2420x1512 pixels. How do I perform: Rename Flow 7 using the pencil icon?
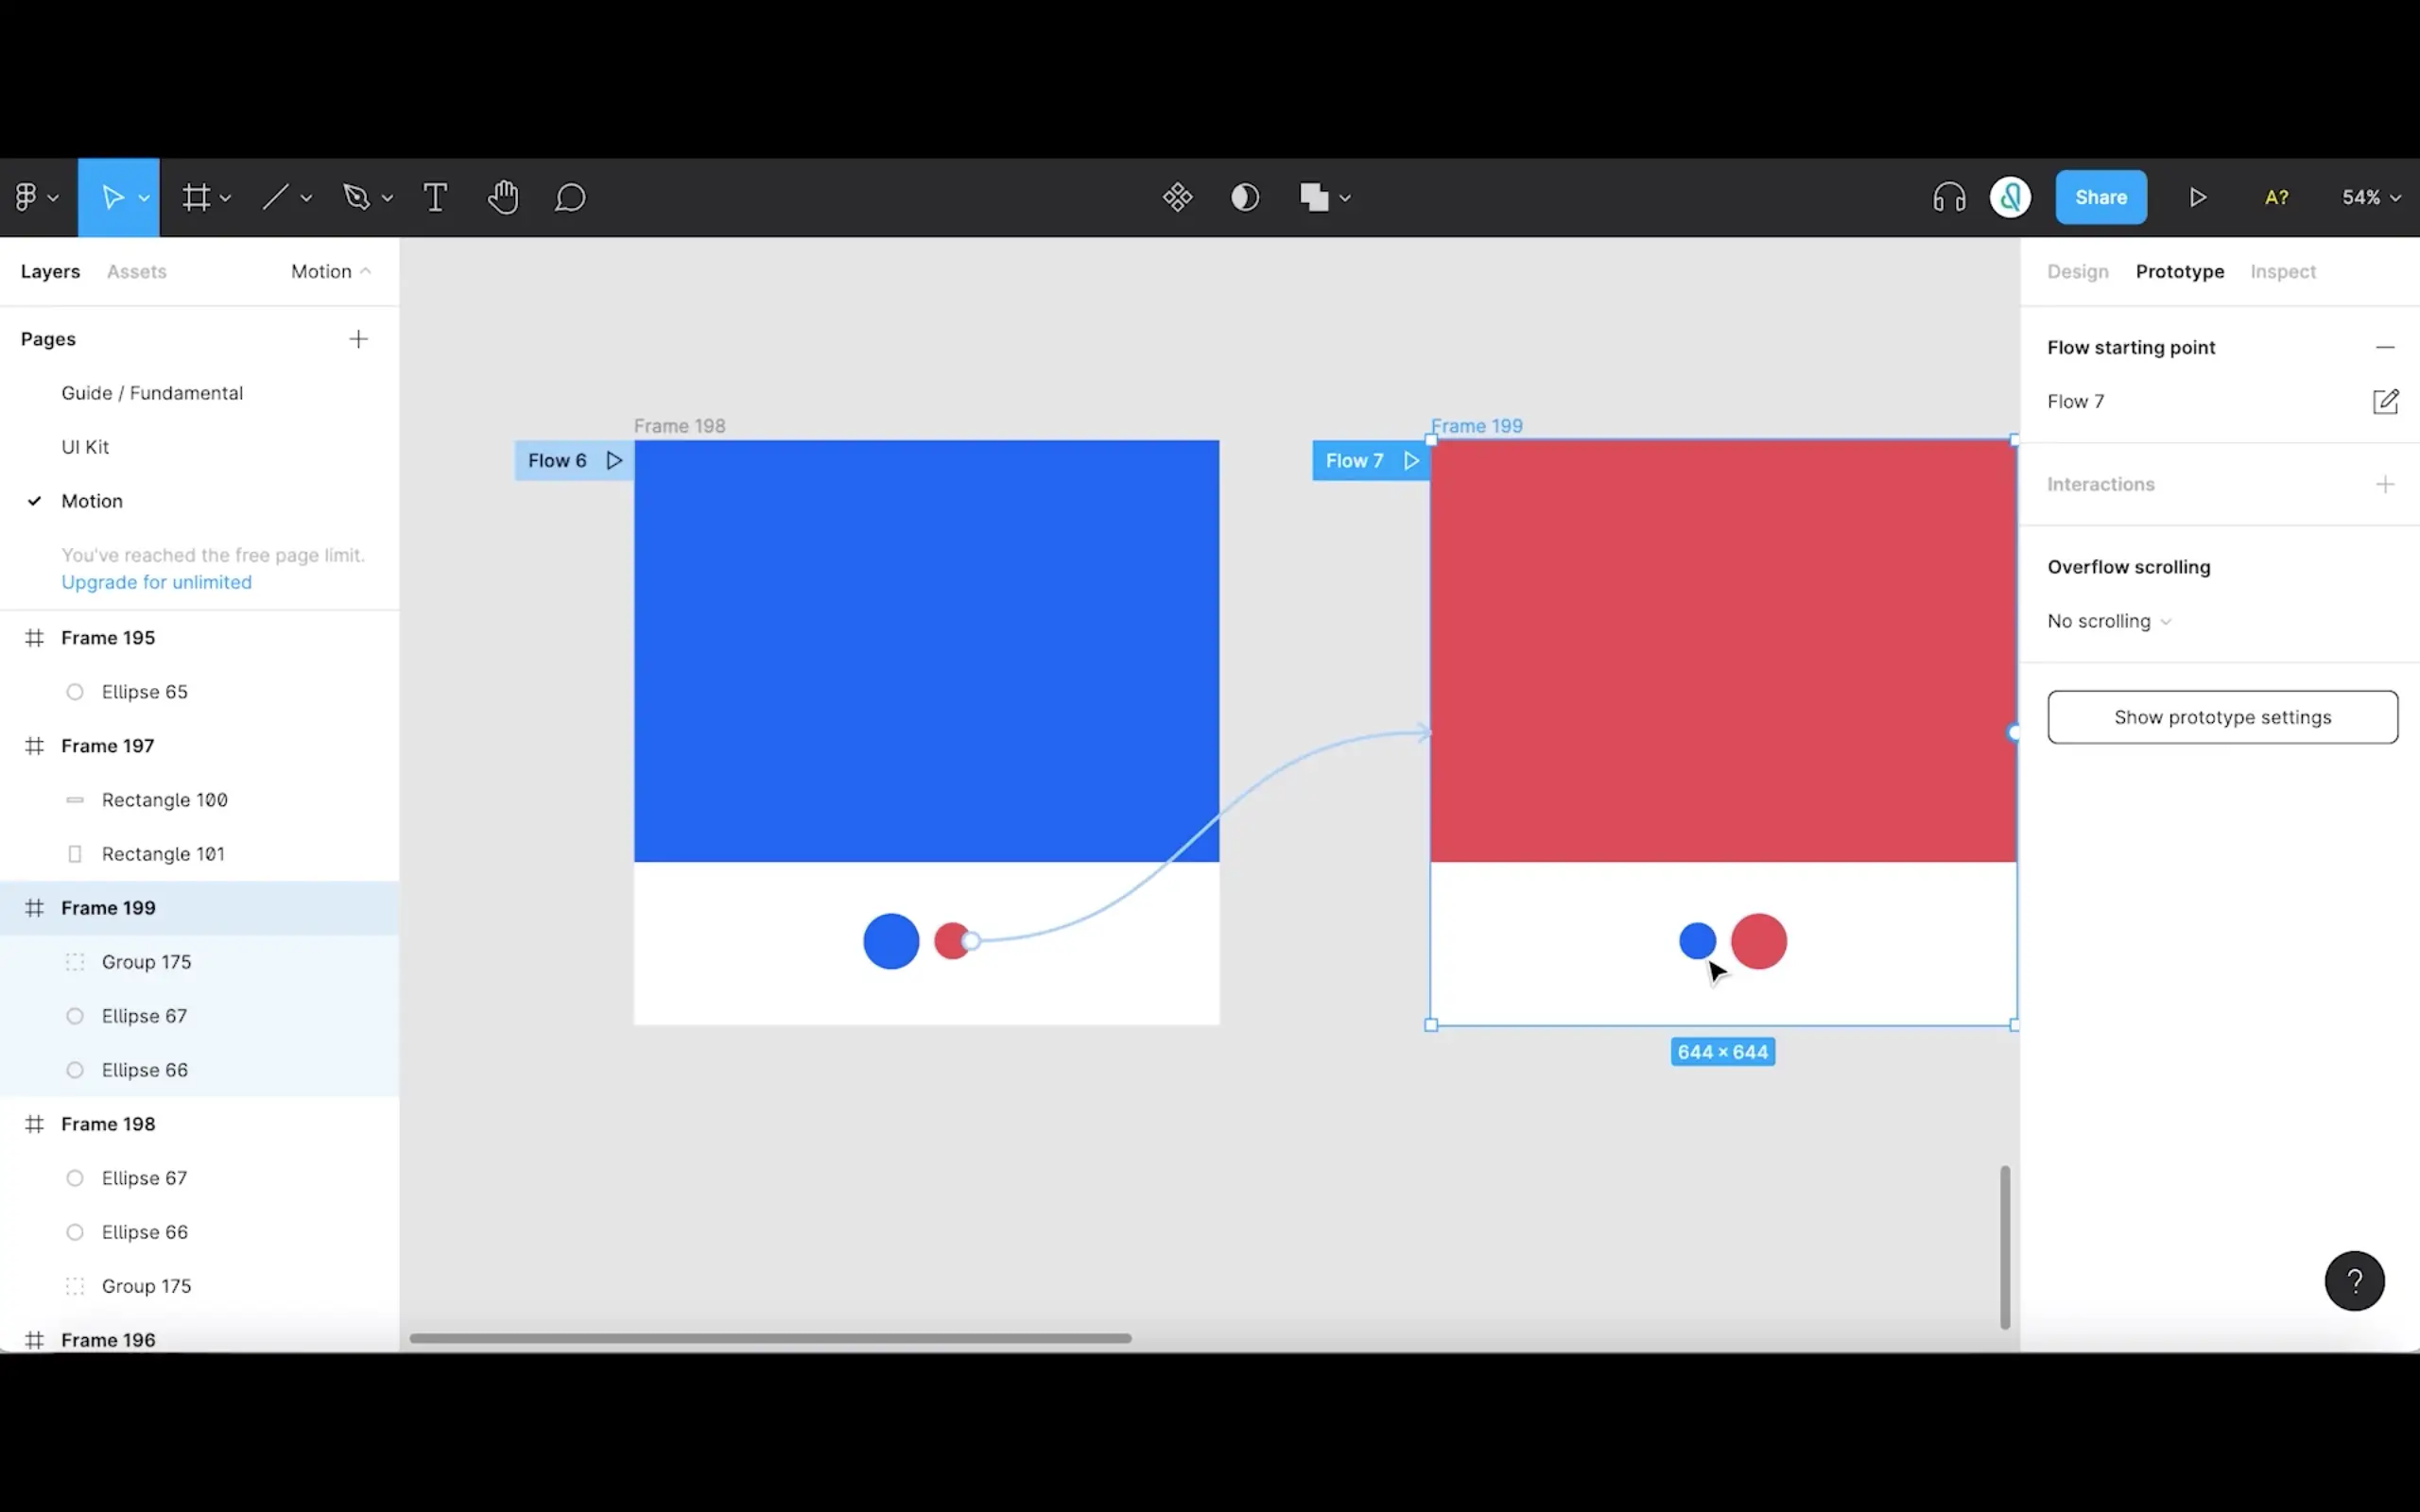point(2385,401)
